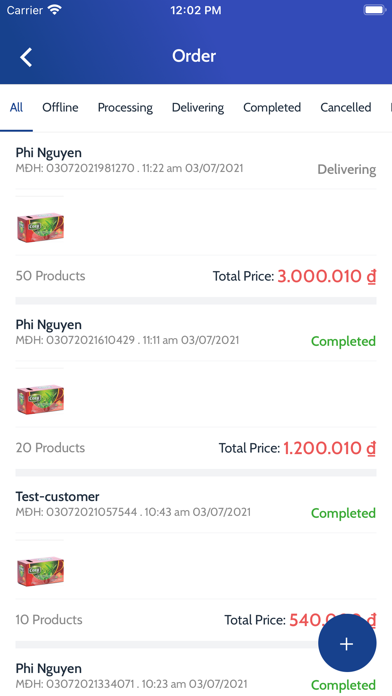Open product thumbnail in 50 Products order

tap(40, 227)
